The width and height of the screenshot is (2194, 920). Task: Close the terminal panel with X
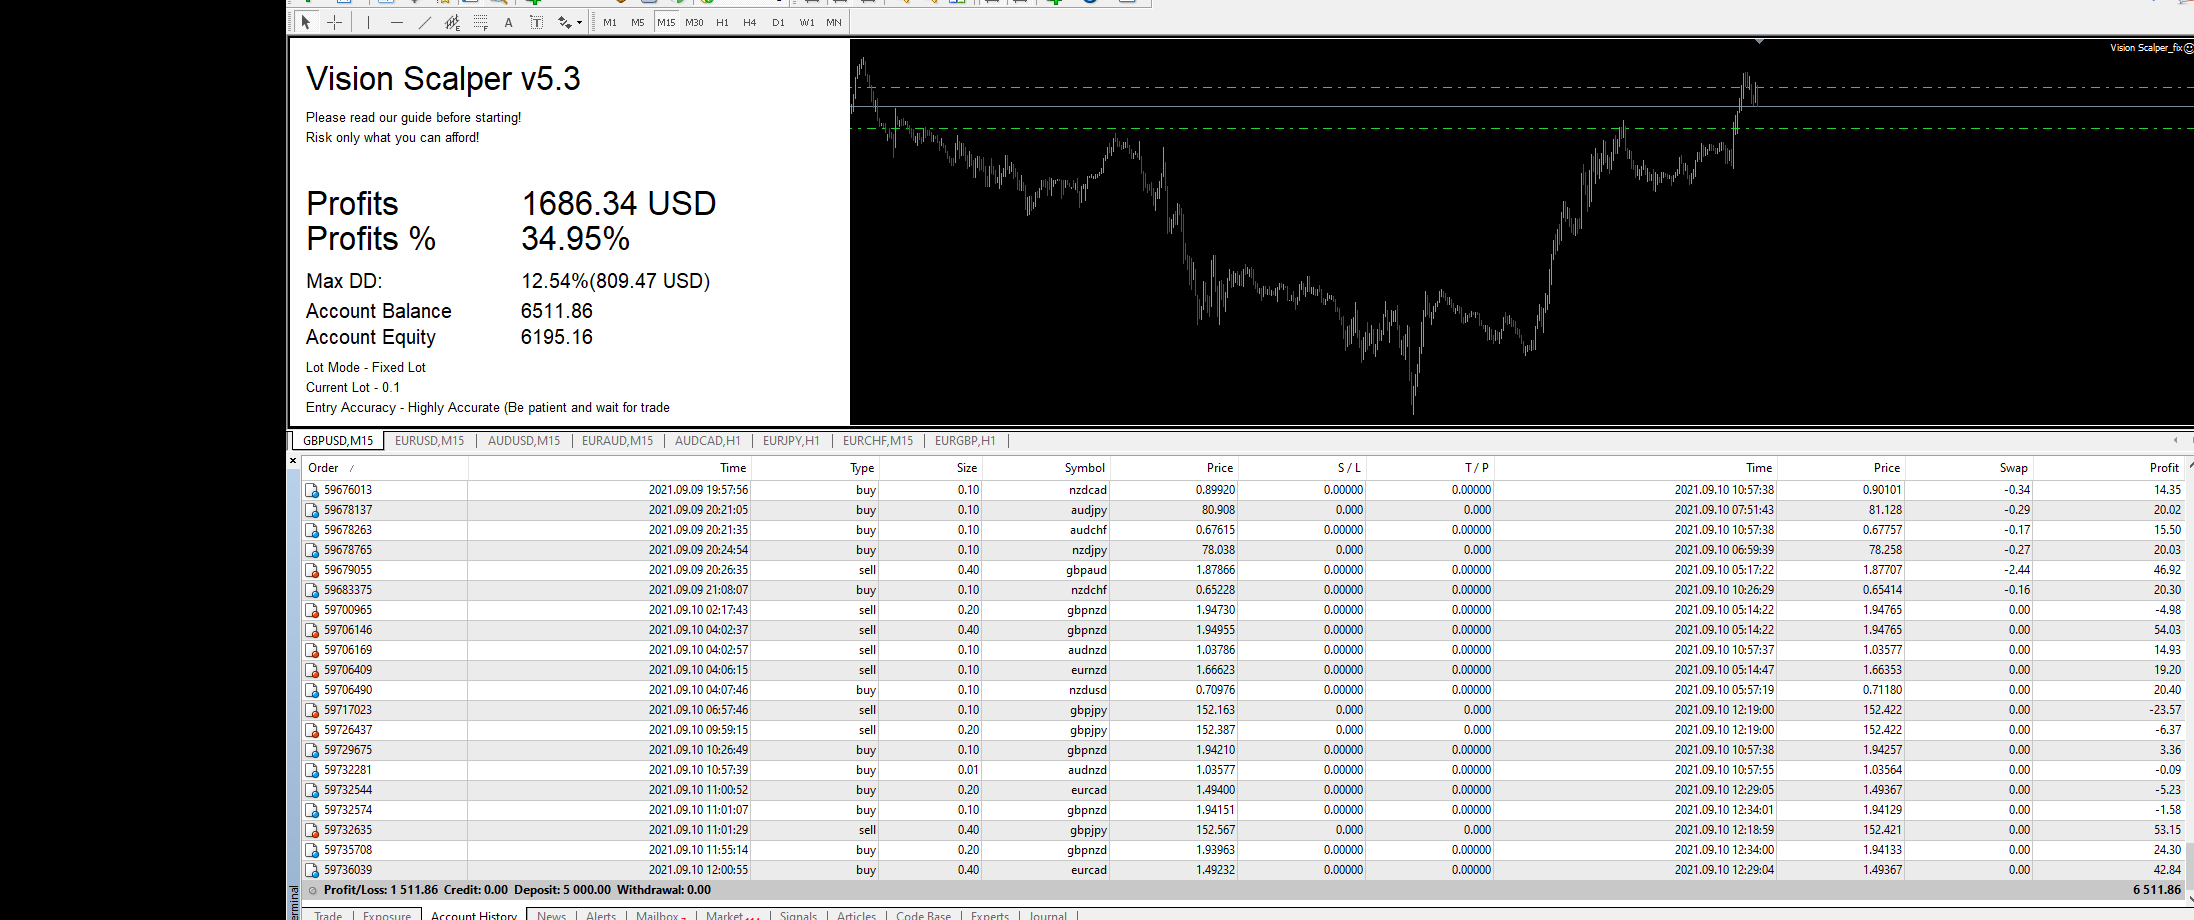(293, 461)
